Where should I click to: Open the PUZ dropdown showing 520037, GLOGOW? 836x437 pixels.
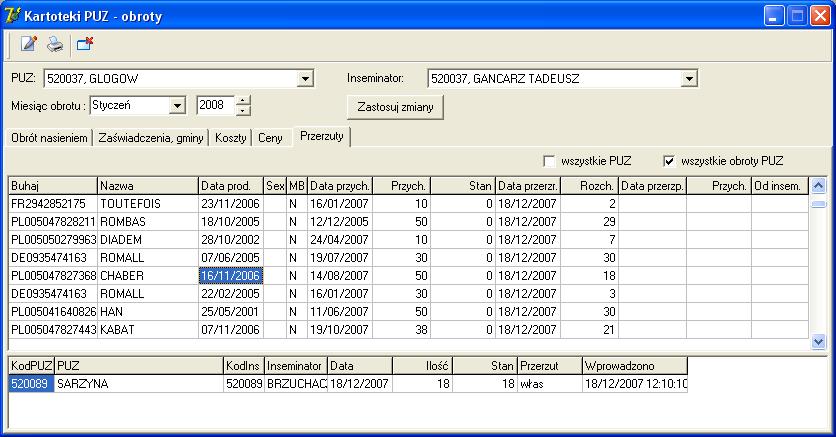(304, 79)
